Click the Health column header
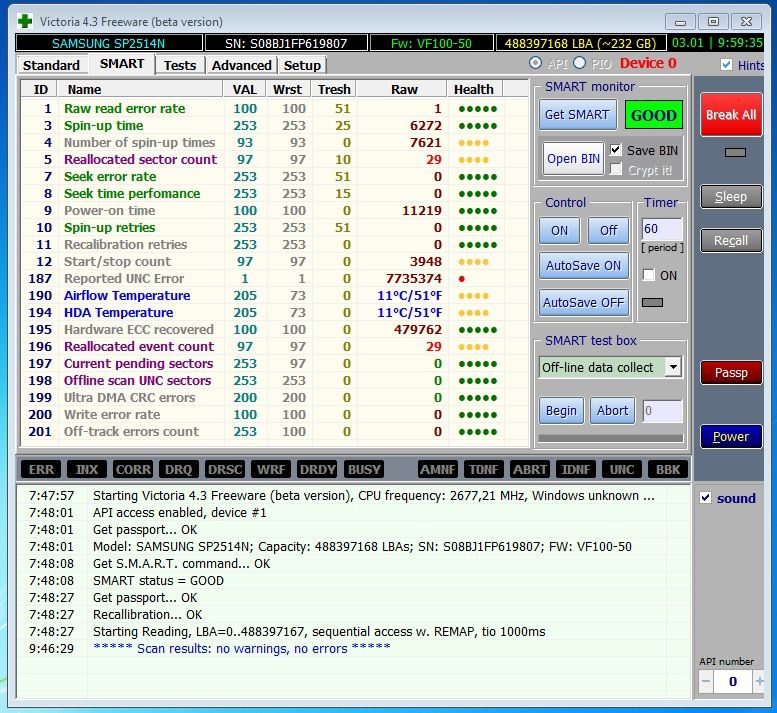 click(474, 89)
